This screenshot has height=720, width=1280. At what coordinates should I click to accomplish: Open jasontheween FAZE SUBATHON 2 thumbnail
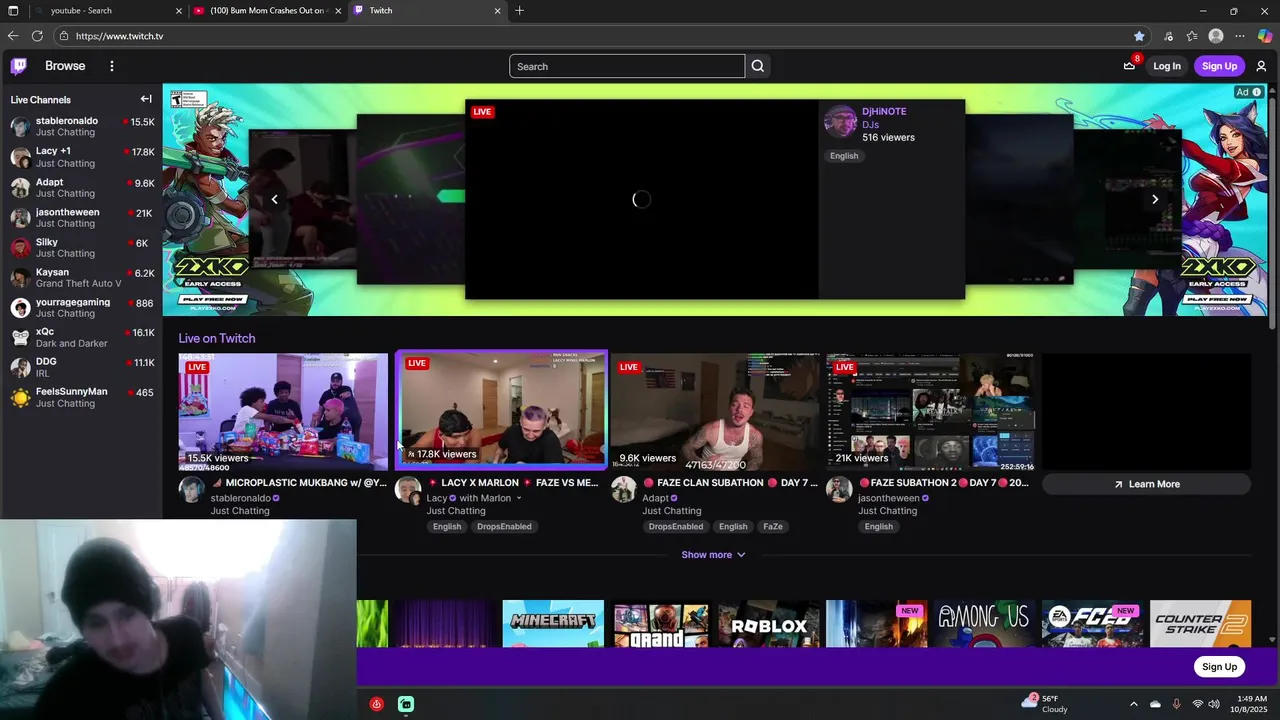[x=931, y=411]
